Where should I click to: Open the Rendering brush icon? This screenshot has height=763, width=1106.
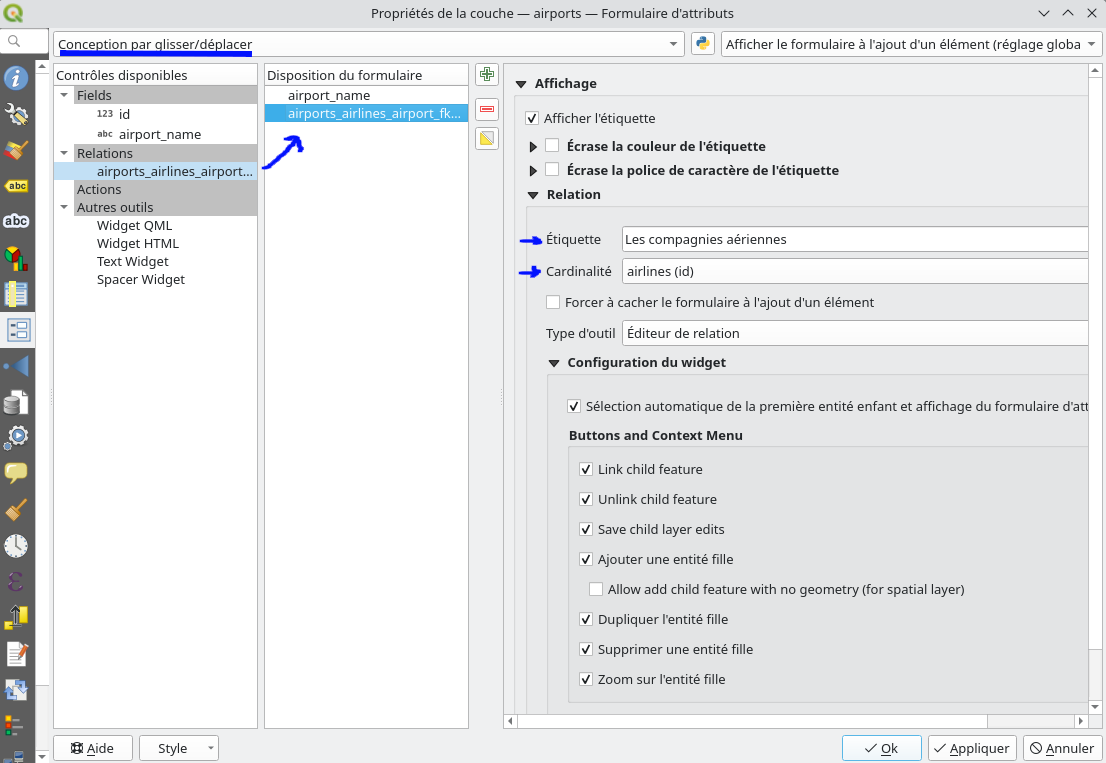coord(16,509)
